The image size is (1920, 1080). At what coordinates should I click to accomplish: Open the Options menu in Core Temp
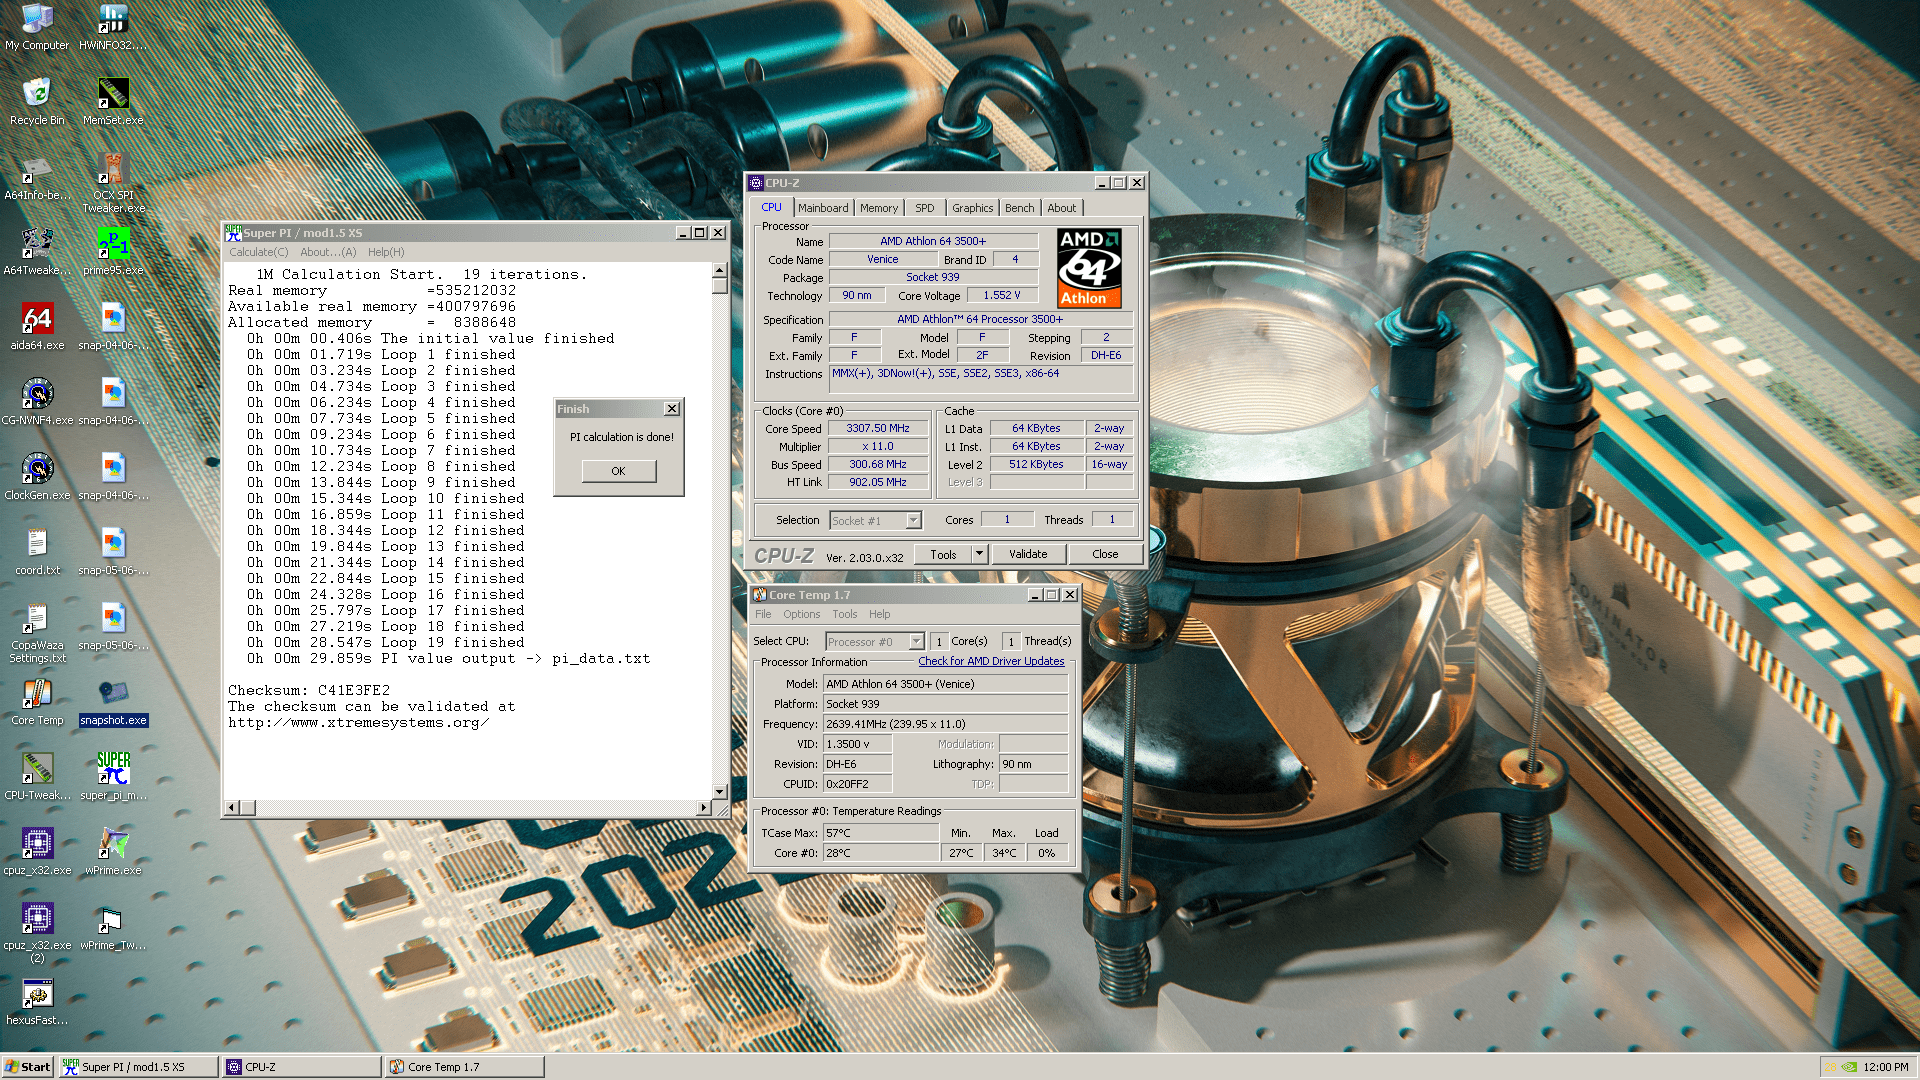[x=801, y=614]
